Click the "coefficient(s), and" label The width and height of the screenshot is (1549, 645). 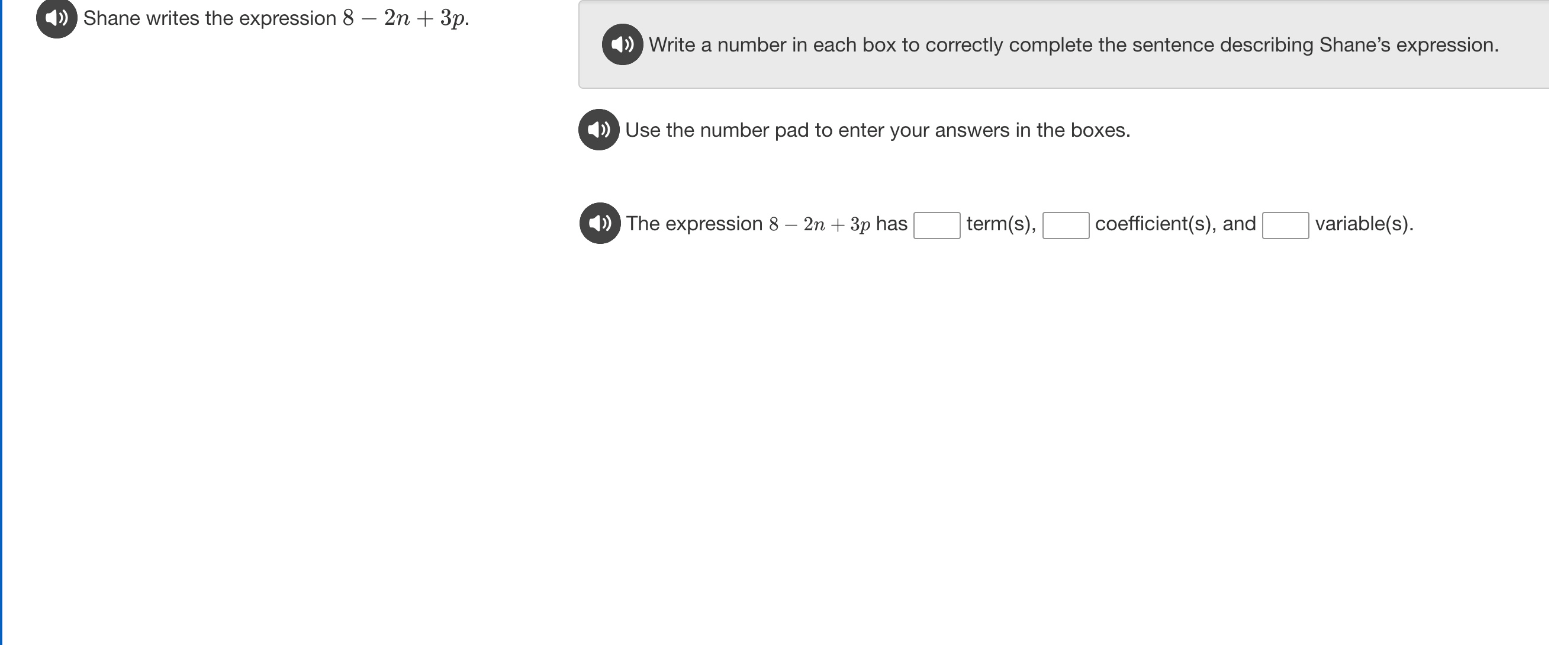pos(1176,224)
